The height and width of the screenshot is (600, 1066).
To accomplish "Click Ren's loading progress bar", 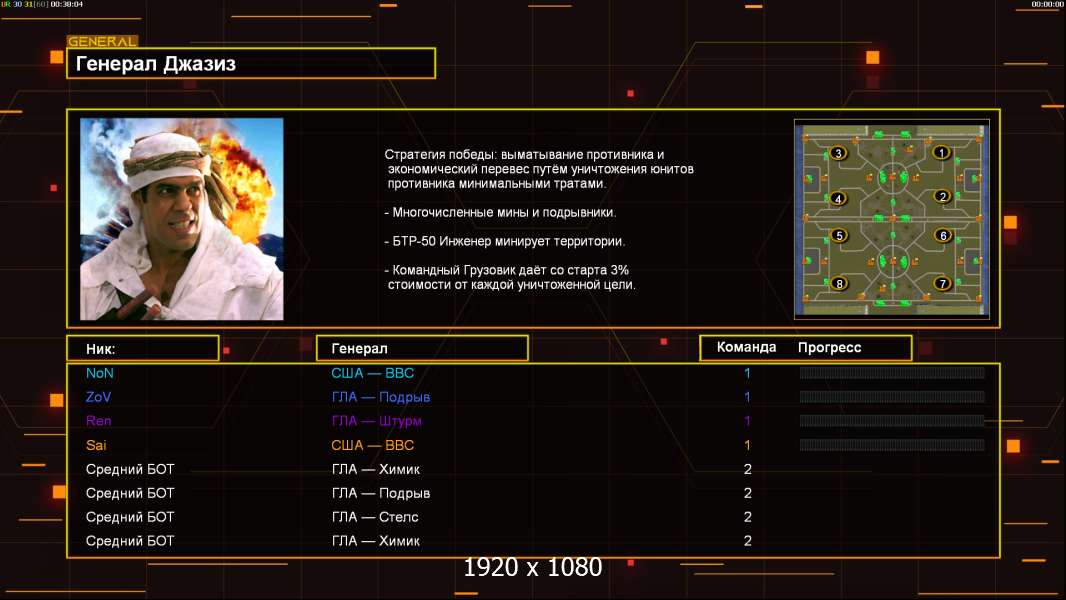I will [892, 421].
